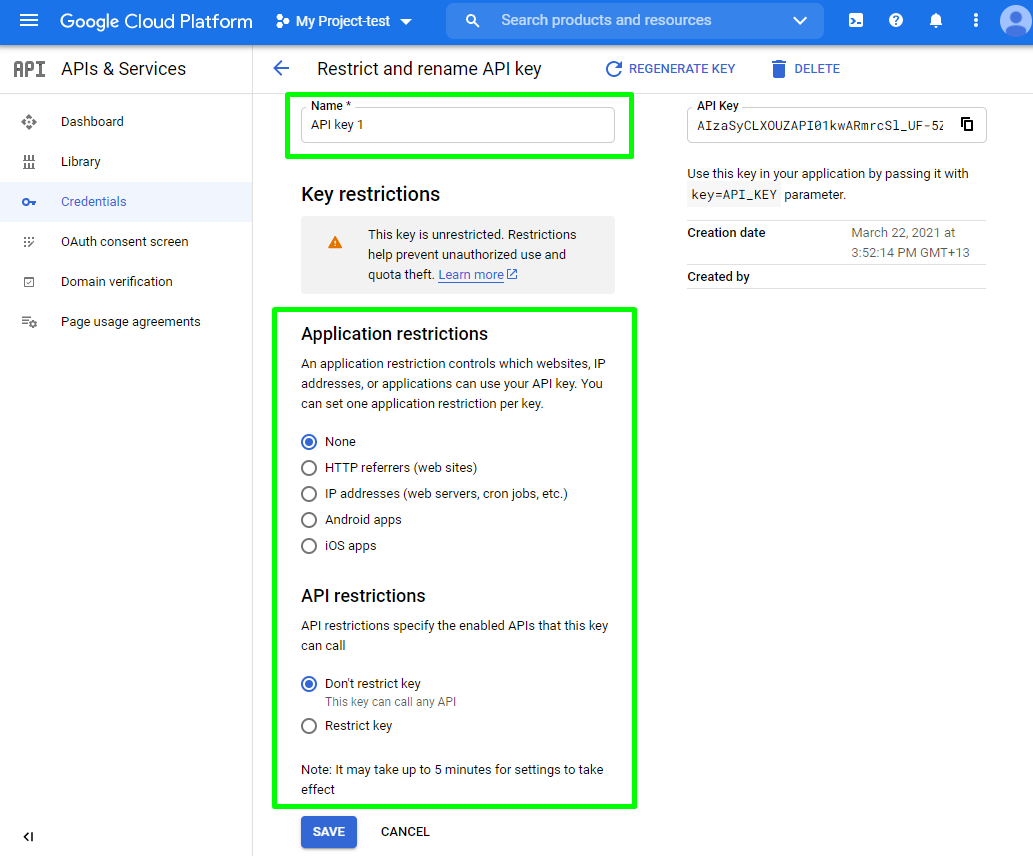
Task: Click the CANCEL button
Action: coord(405,832)
